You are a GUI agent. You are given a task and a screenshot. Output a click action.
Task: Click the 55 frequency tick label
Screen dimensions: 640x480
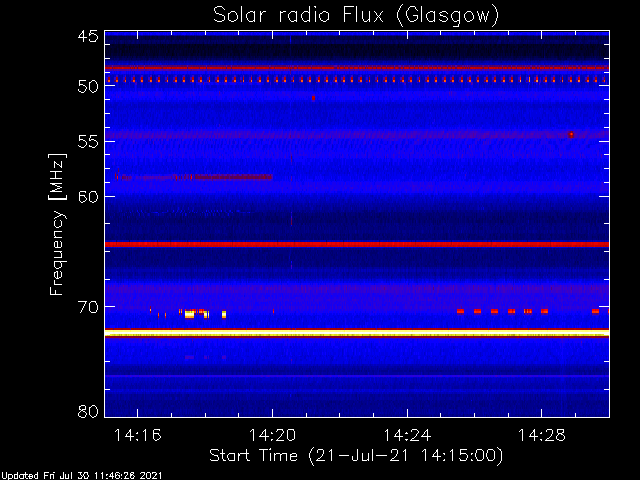coord(88,142)
